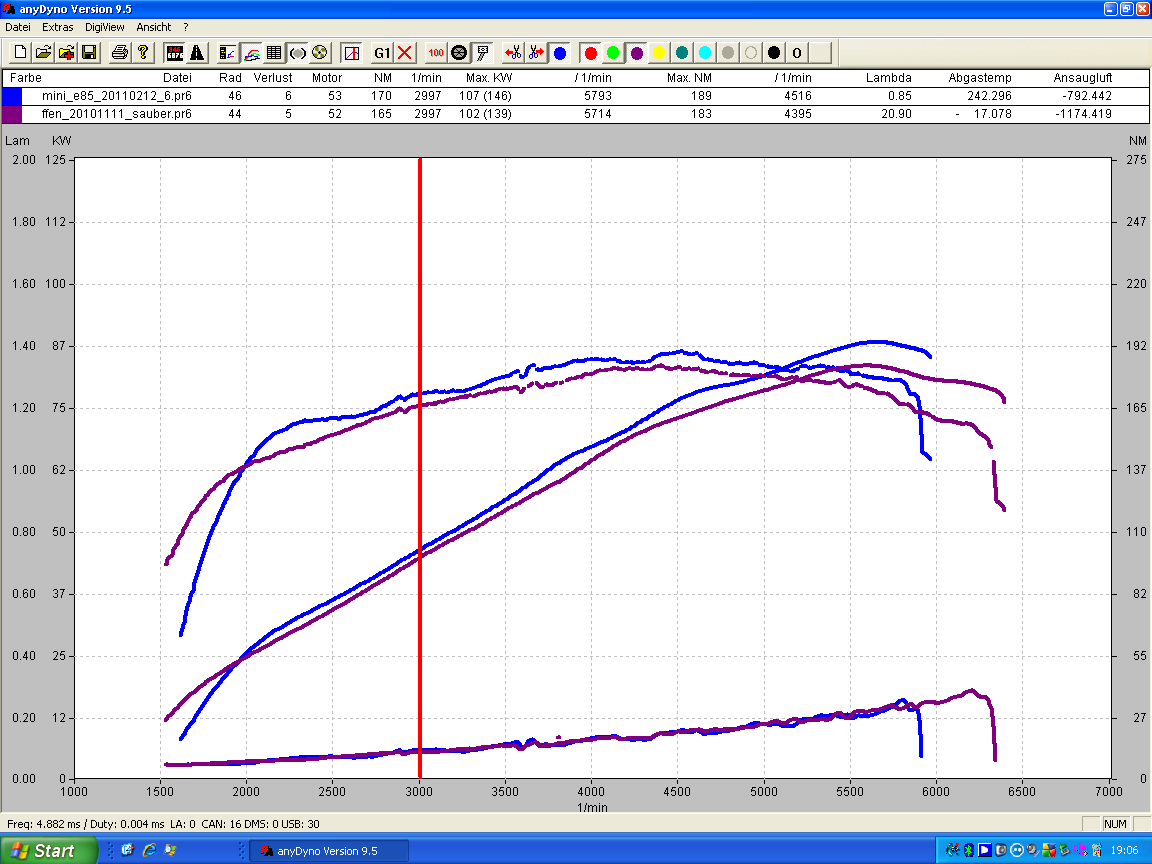Screen dimensions: 1152x864
Task: Toggle the red curve color button
Action: [x=590, y=52]
